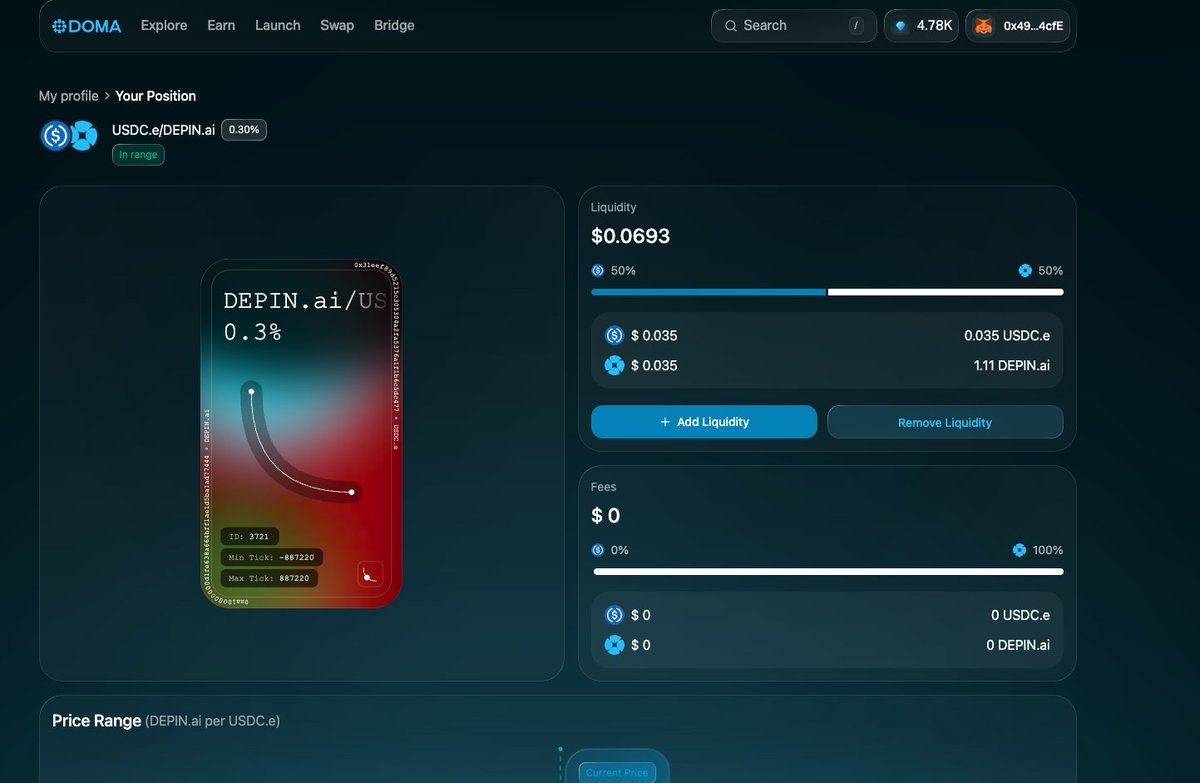Click the Your Position breadcrumb

(x=156, y=96)
